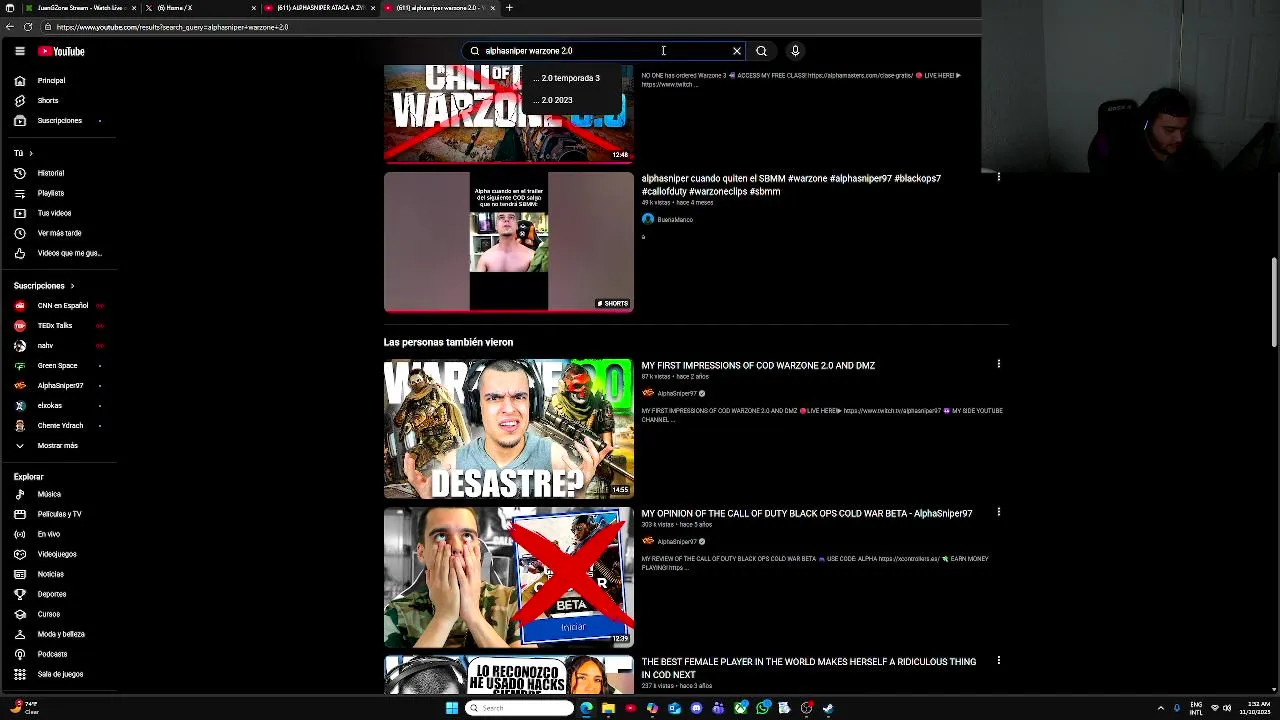Open Moda y belleza under Explorar
This screenshot has height=720, width=1280.
pyautogui.click(x=59, y=634)
